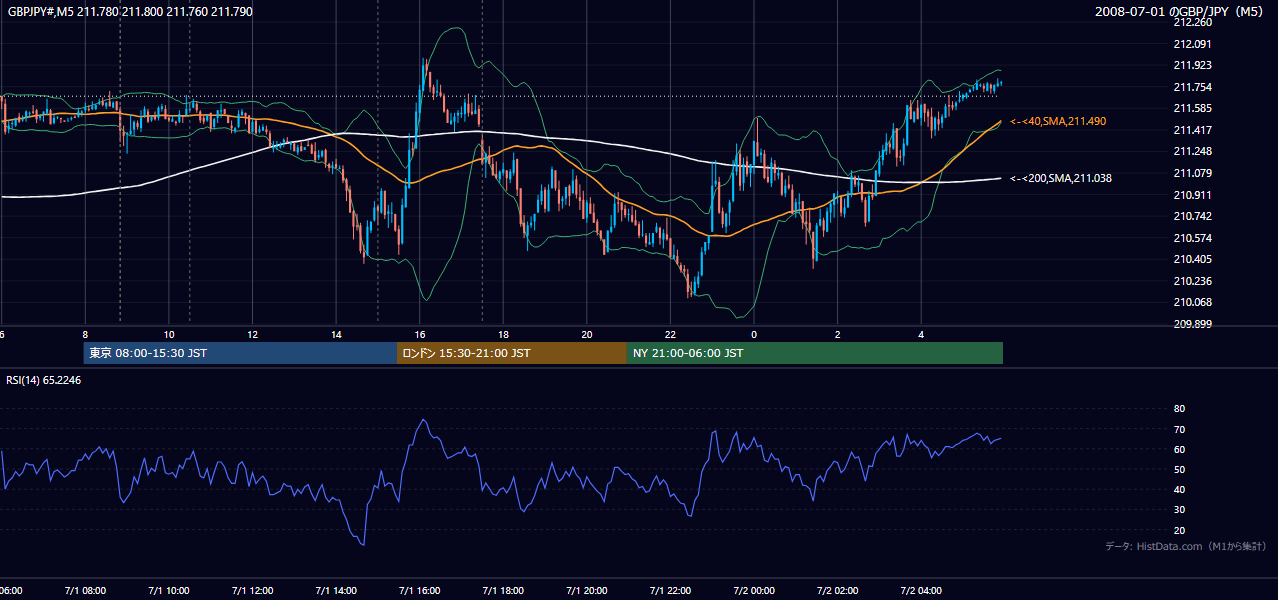Click the RSI axis level 50
Viewport: 1278px width, 600px height.
click(1179, 469)
